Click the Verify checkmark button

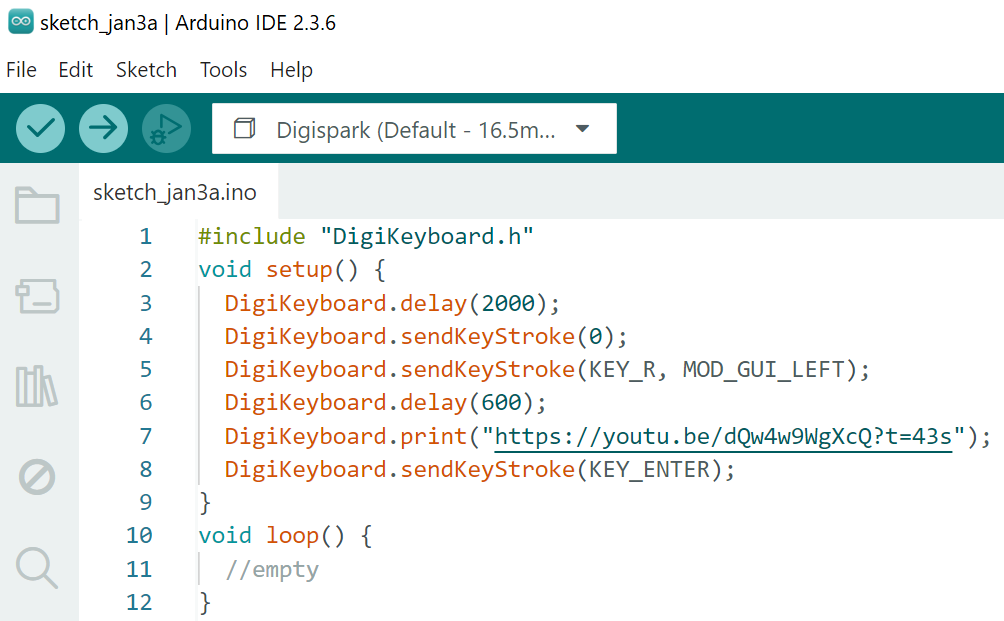[x=41, y=128]
